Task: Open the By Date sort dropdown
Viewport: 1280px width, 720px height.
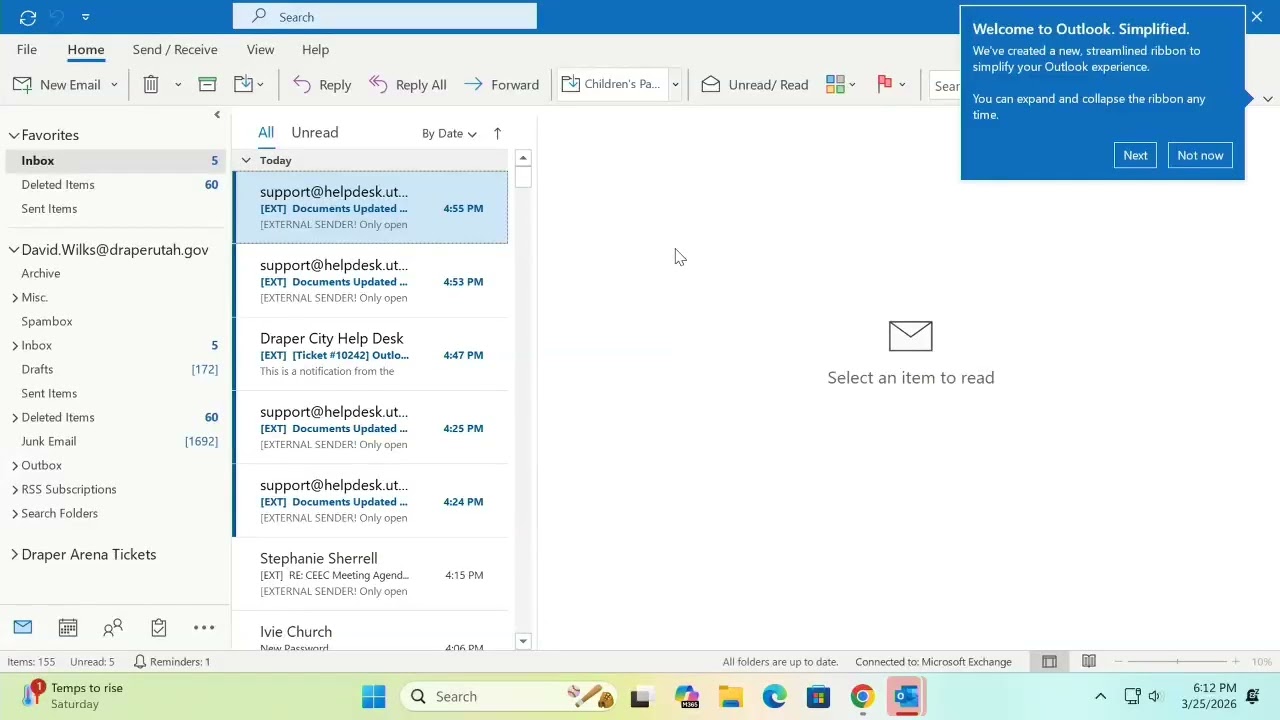Action: (x=449, y=133)
